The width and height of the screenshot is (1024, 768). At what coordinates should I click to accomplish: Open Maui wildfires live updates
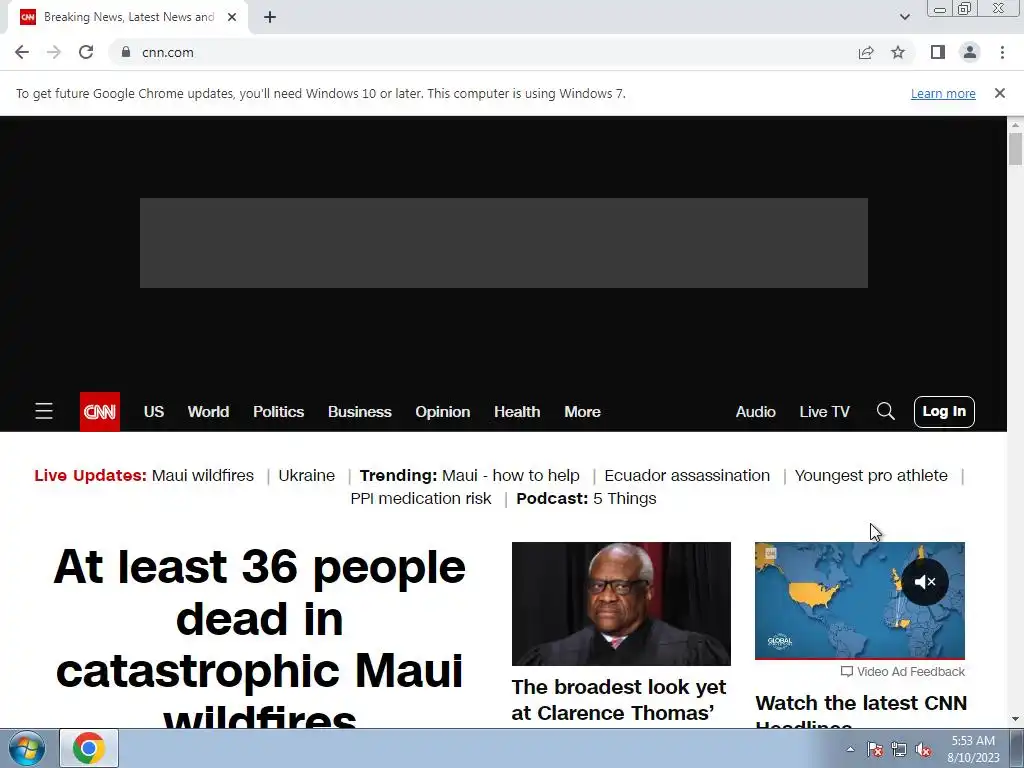(202, 475)
